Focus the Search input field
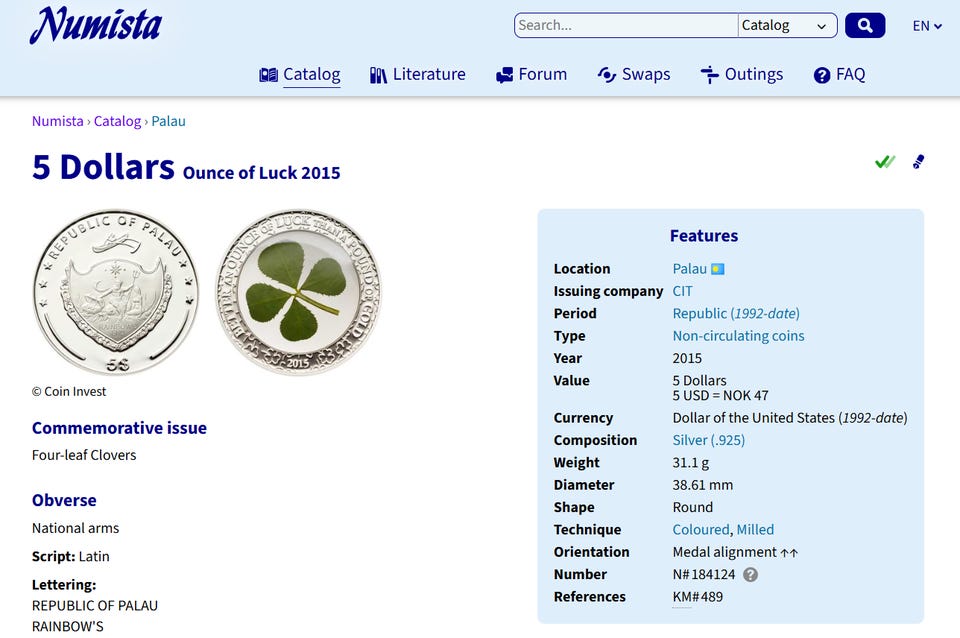The image size is (960, 638). tap(626, 25)
